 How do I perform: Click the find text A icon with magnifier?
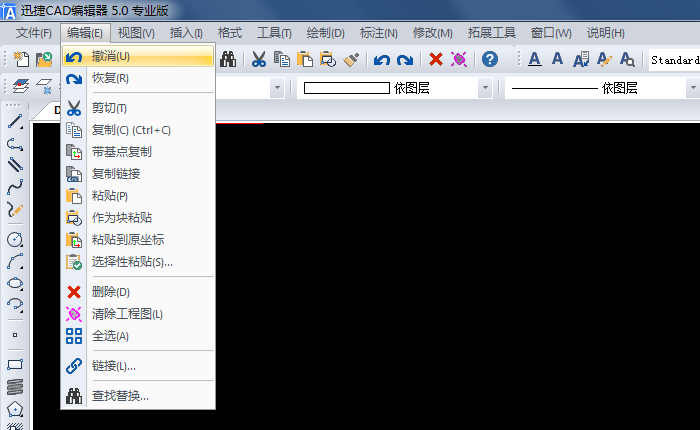[x=627, y=59]
